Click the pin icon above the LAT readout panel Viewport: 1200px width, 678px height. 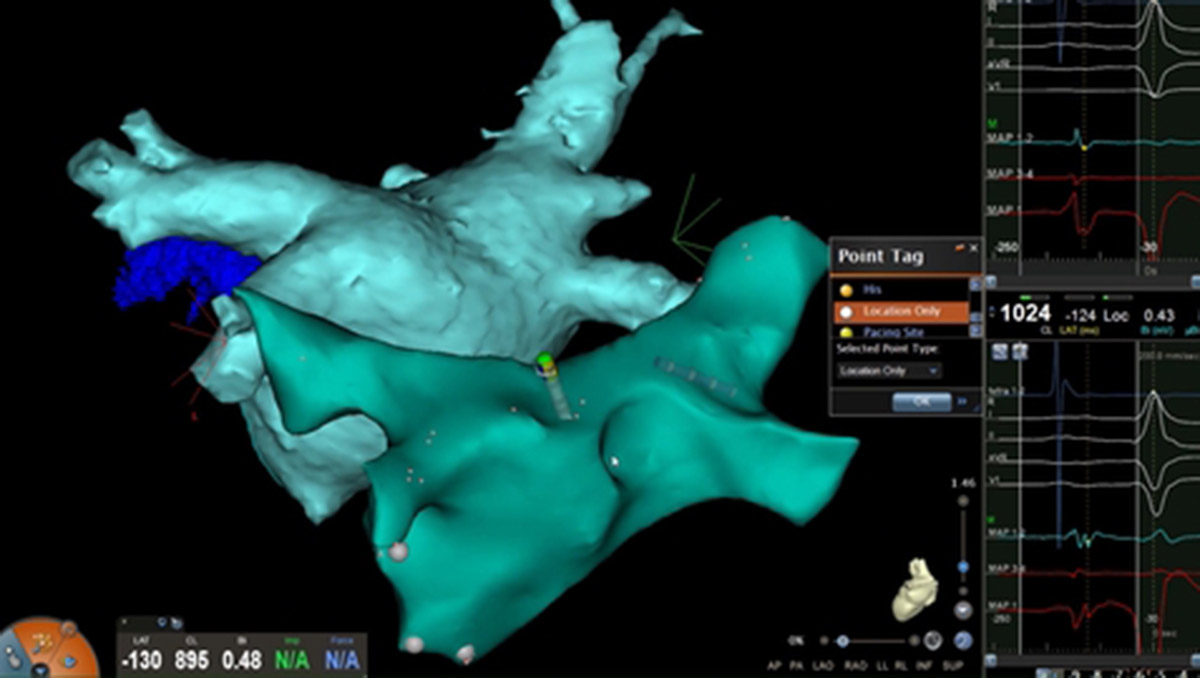(x=161, y=623)
